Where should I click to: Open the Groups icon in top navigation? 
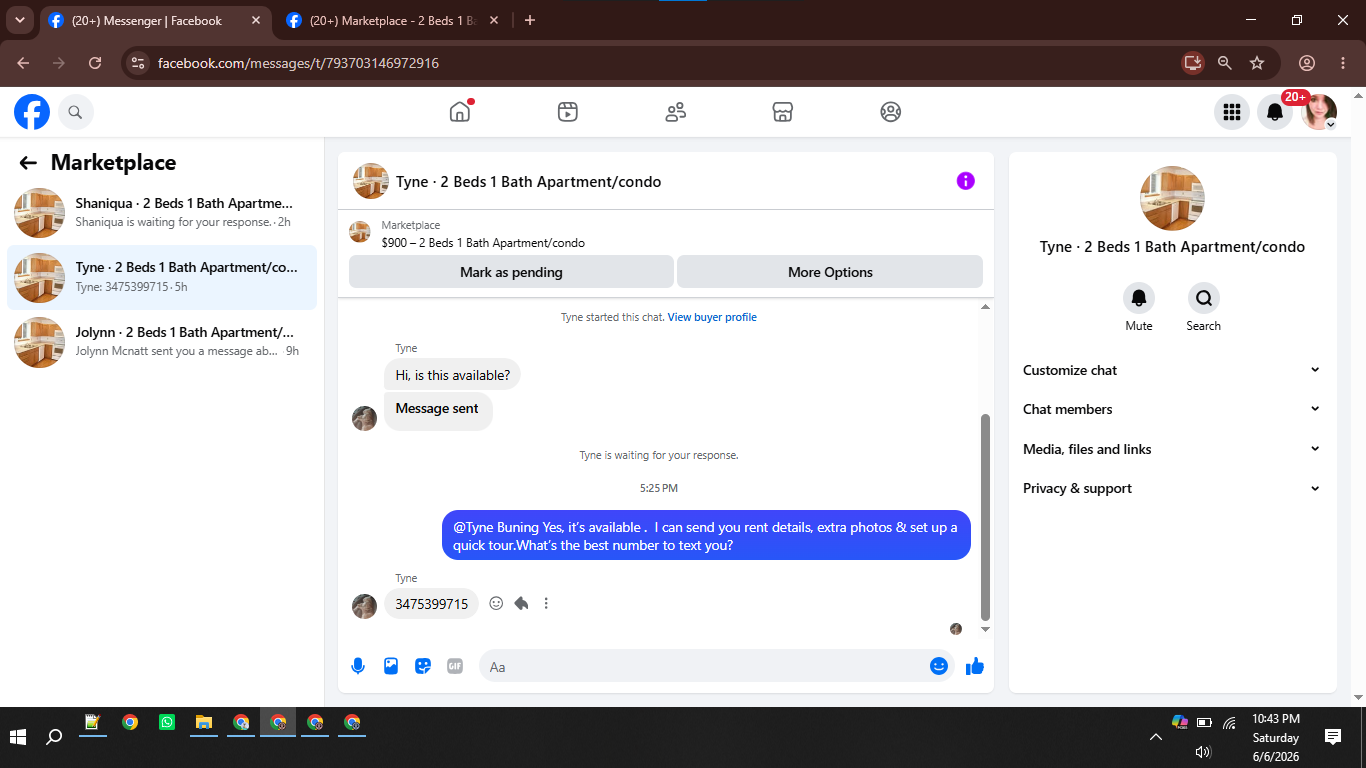point(891,112)
